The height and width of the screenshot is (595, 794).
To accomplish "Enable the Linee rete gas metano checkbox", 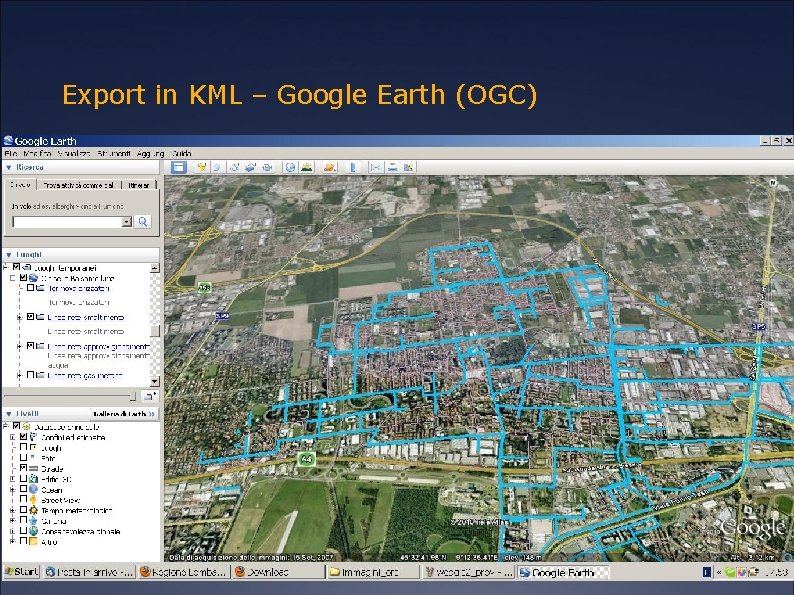I will (x=30, y=375).
